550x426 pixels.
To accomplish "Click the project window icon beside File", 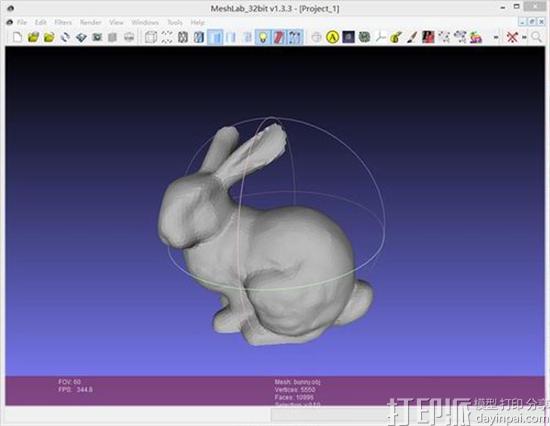I will (9, 22).
